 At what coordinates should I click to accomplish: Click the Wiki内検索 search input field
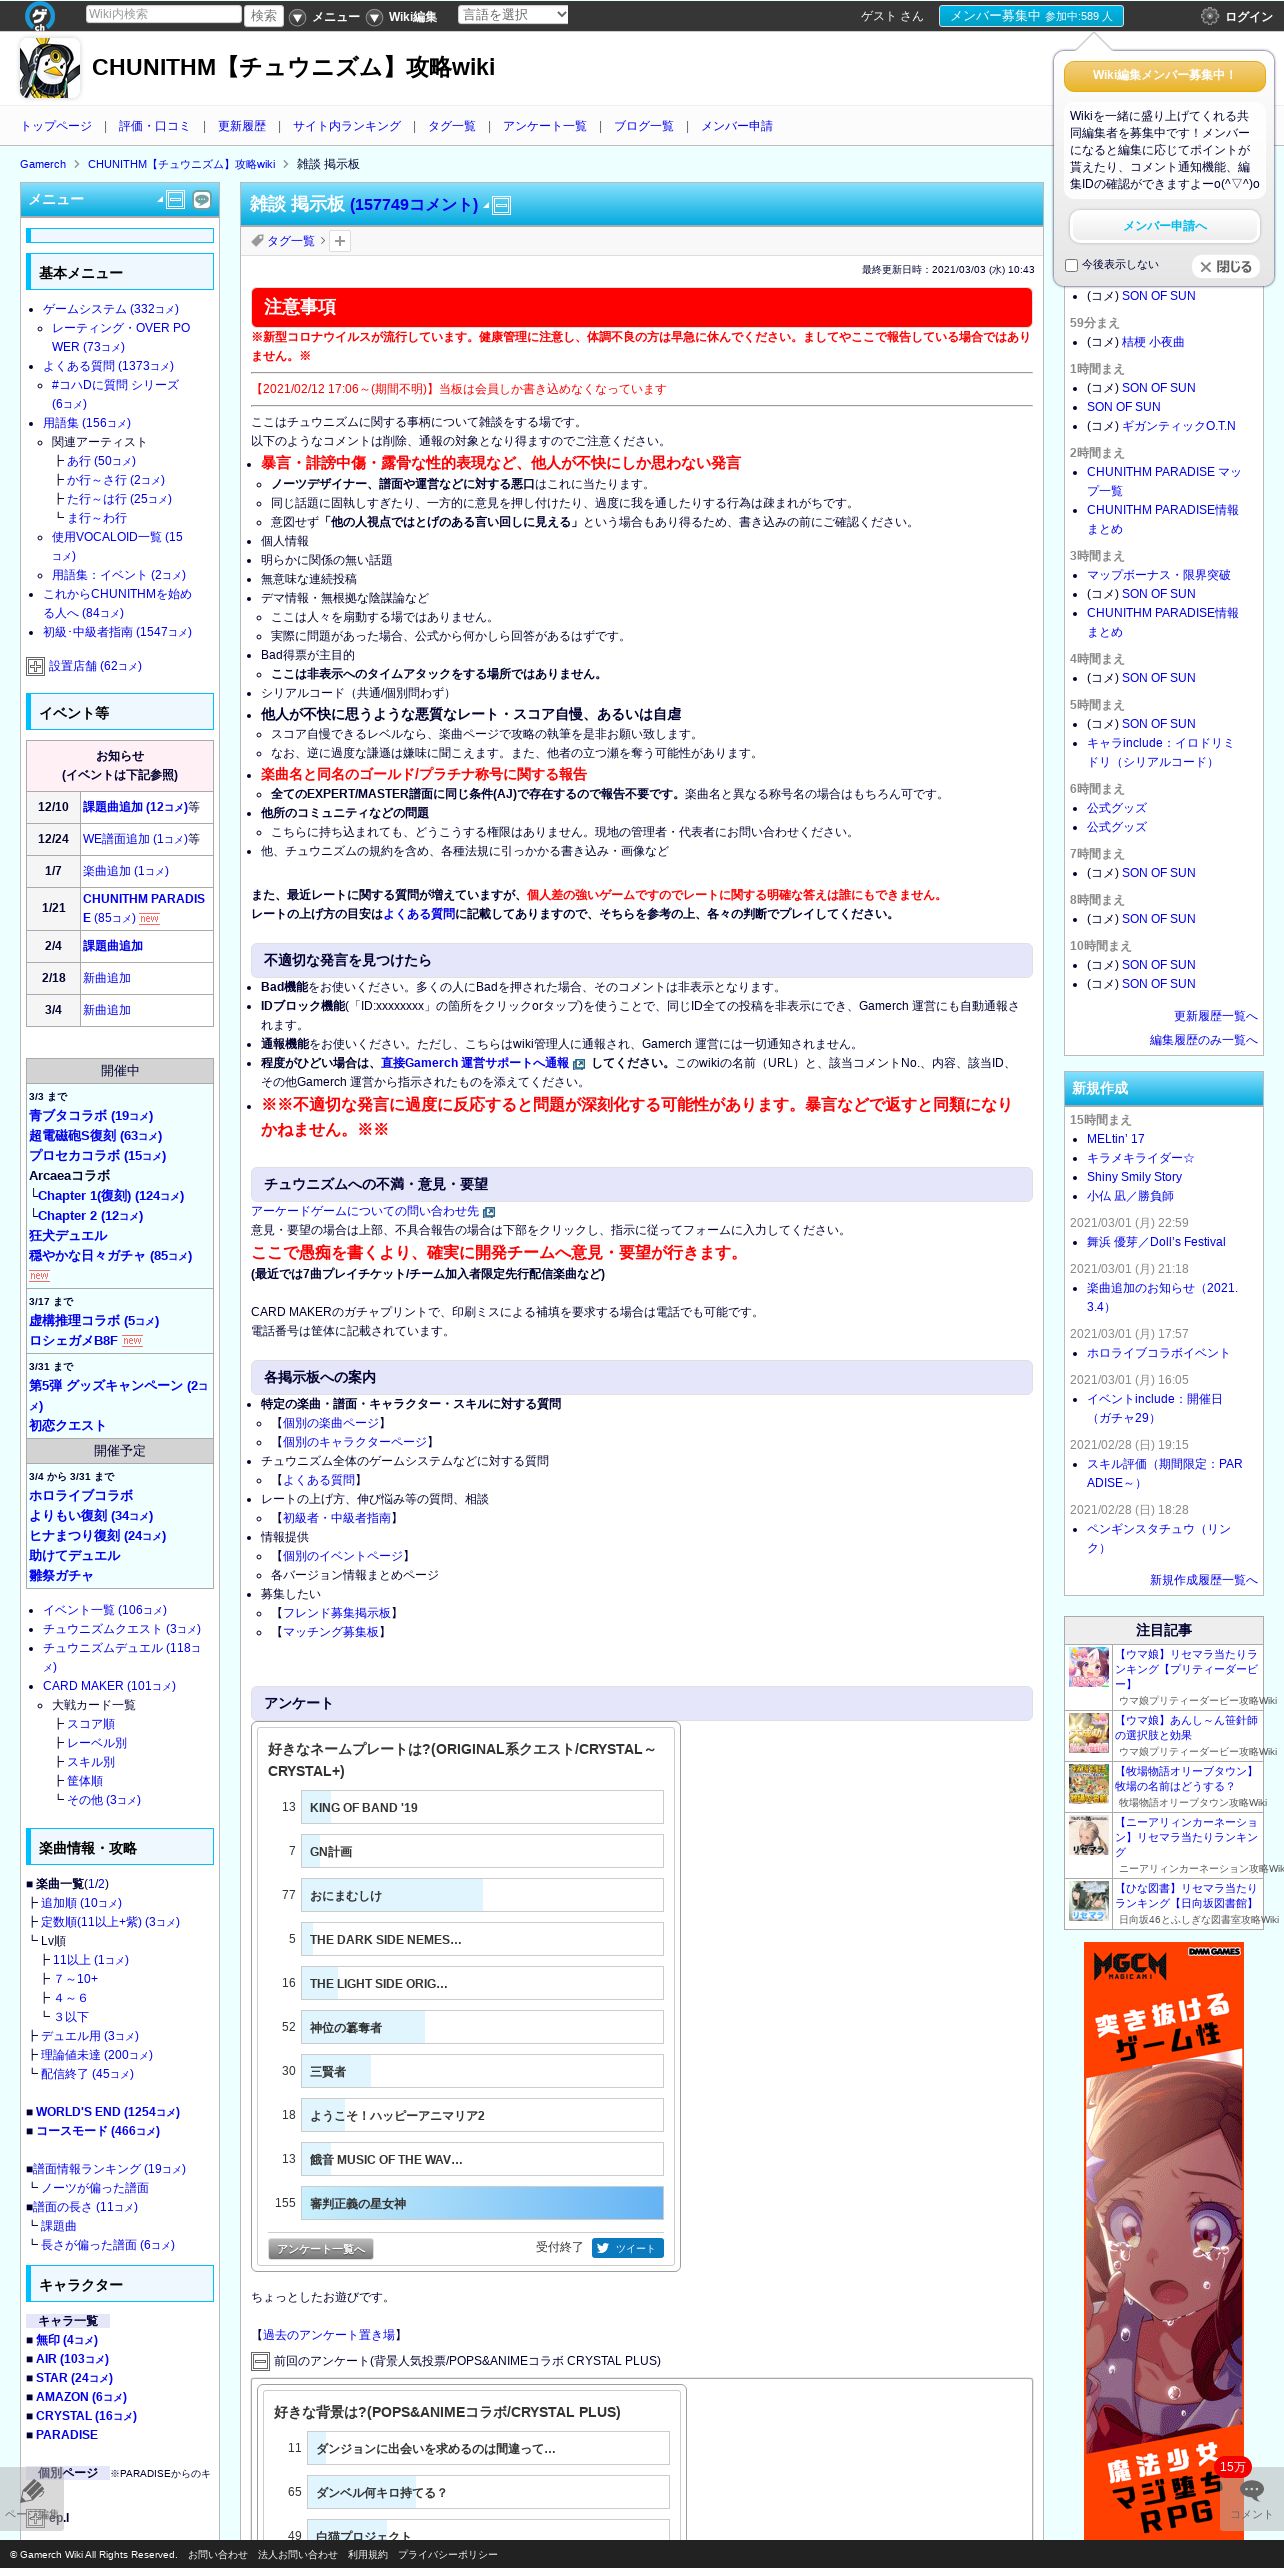163,15
